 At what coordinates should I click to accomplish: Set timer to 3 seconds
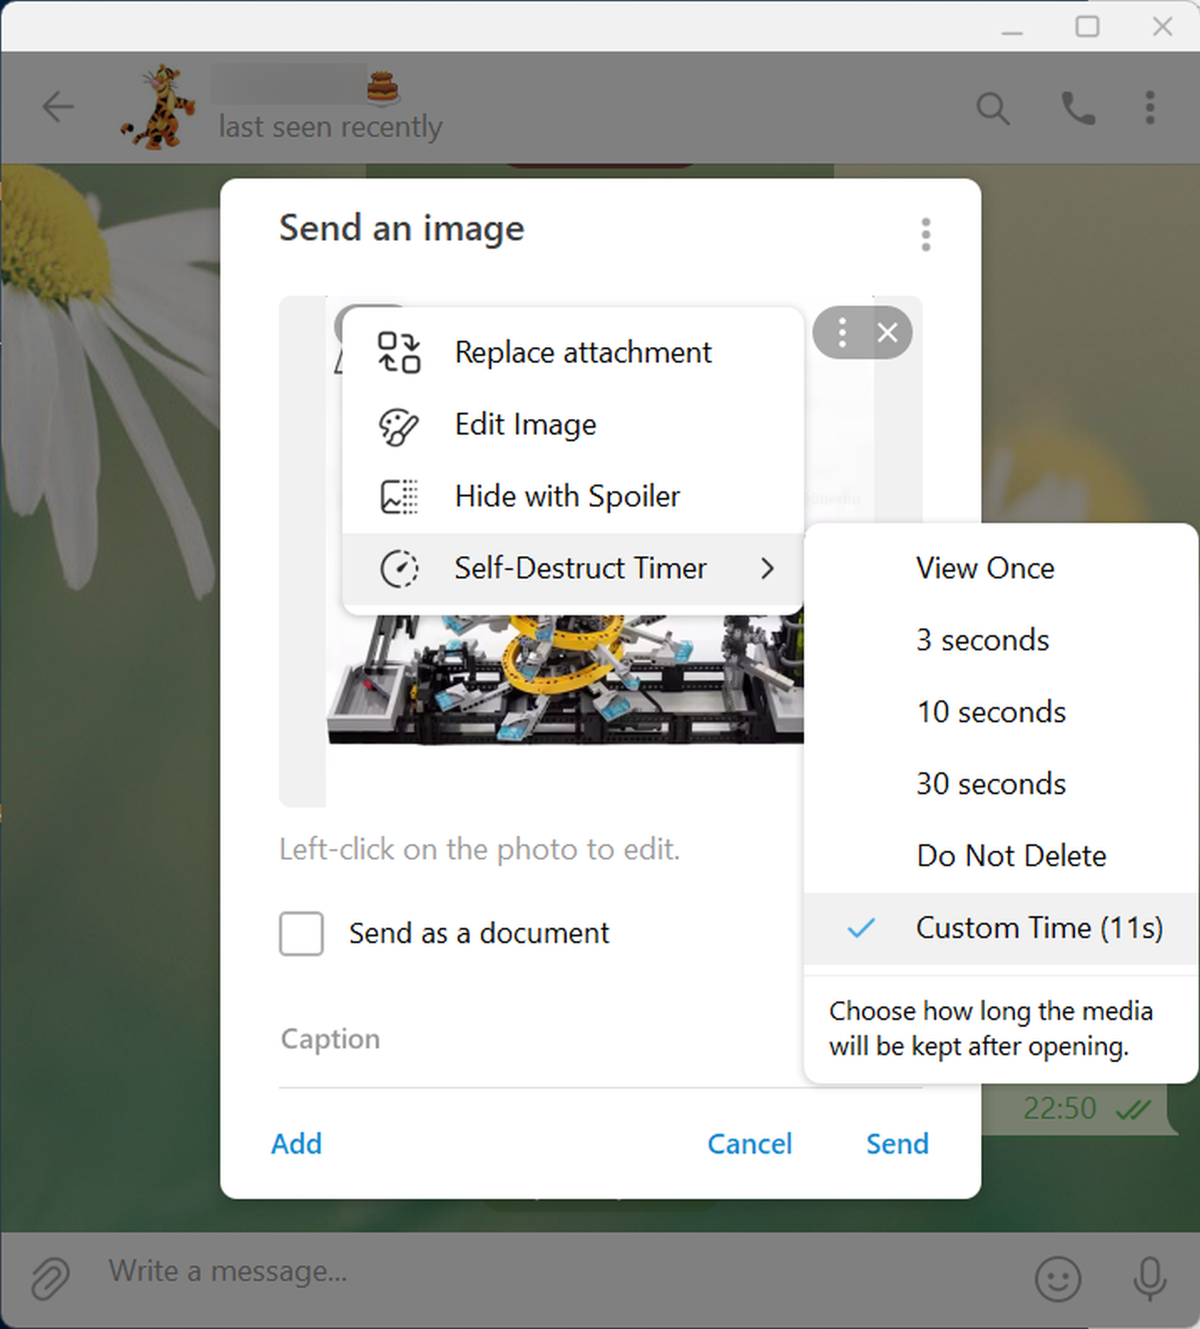pos(982,640)
